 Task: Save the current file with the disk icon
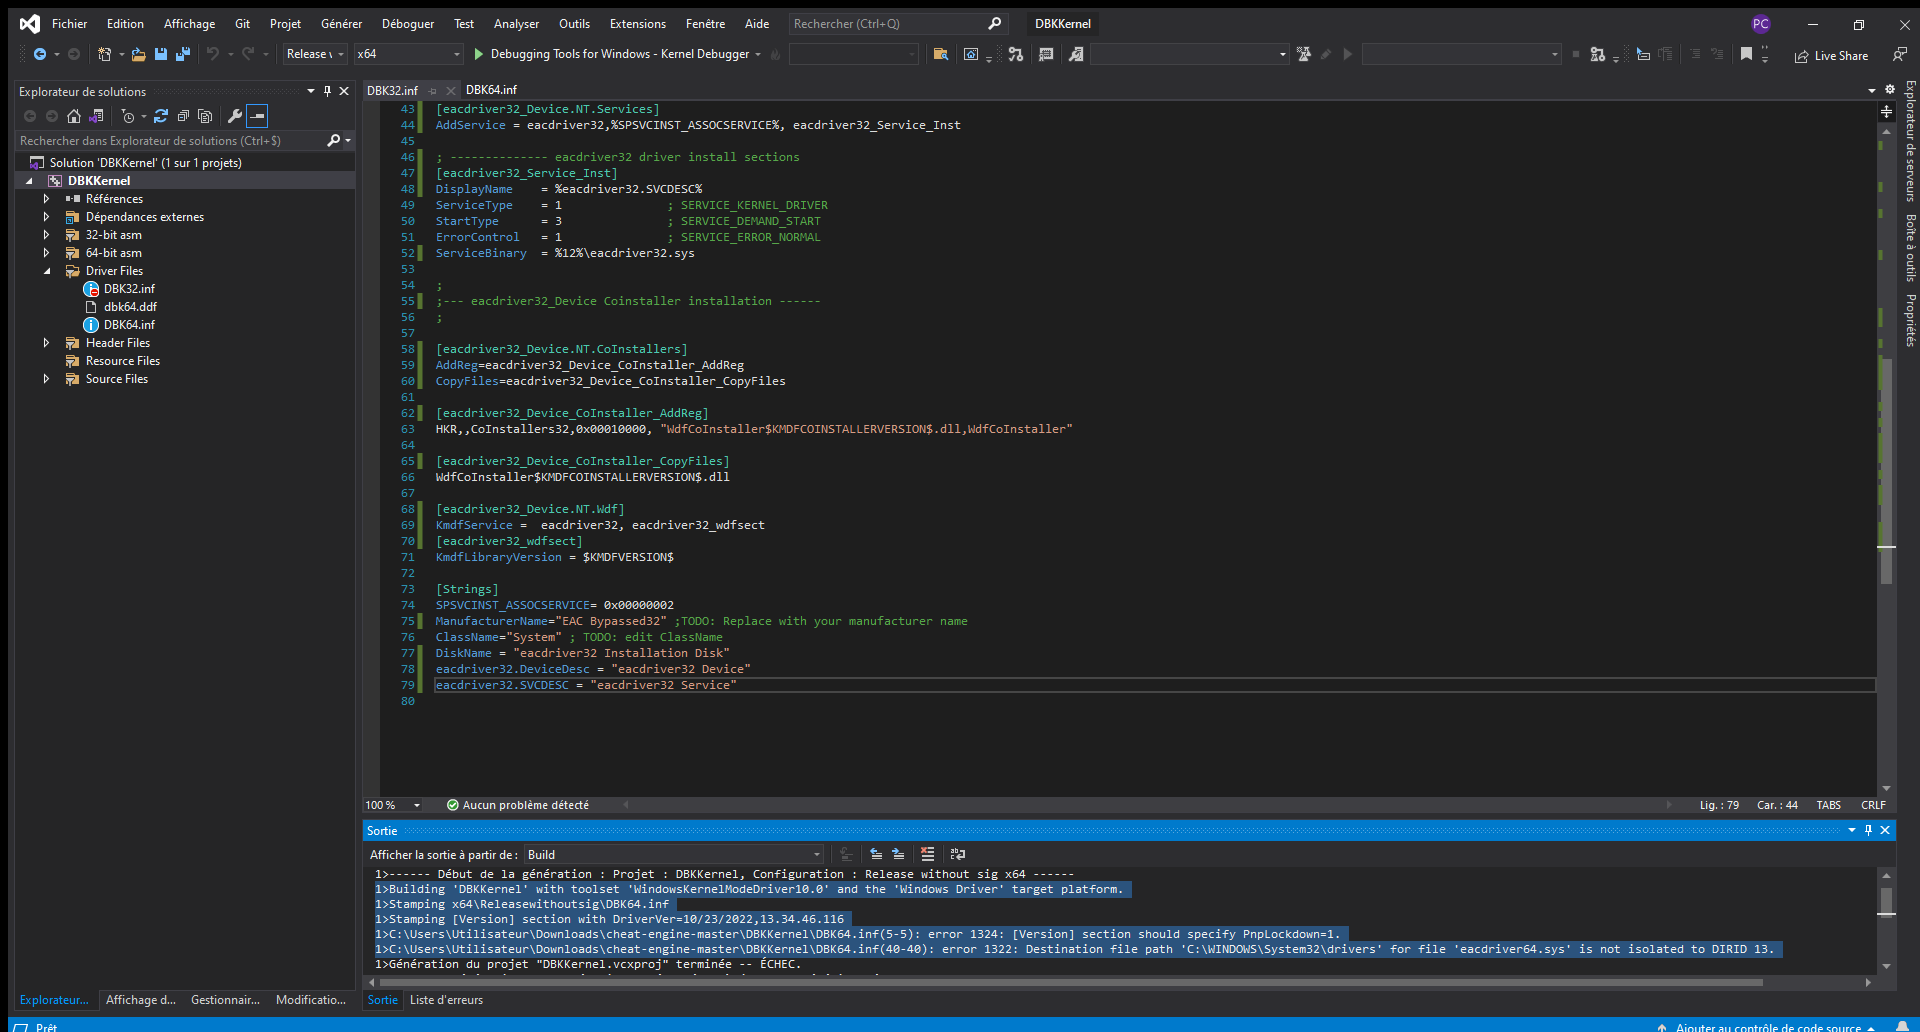(x=160, y=54)
